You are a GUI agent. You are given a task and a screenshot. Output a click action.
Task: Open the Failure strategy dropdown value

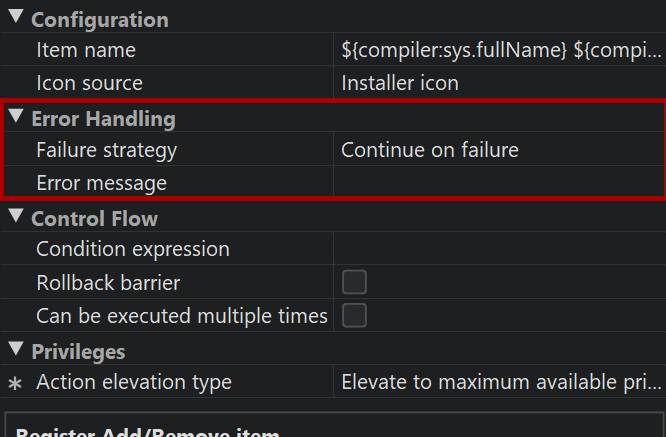pos(500,150)
